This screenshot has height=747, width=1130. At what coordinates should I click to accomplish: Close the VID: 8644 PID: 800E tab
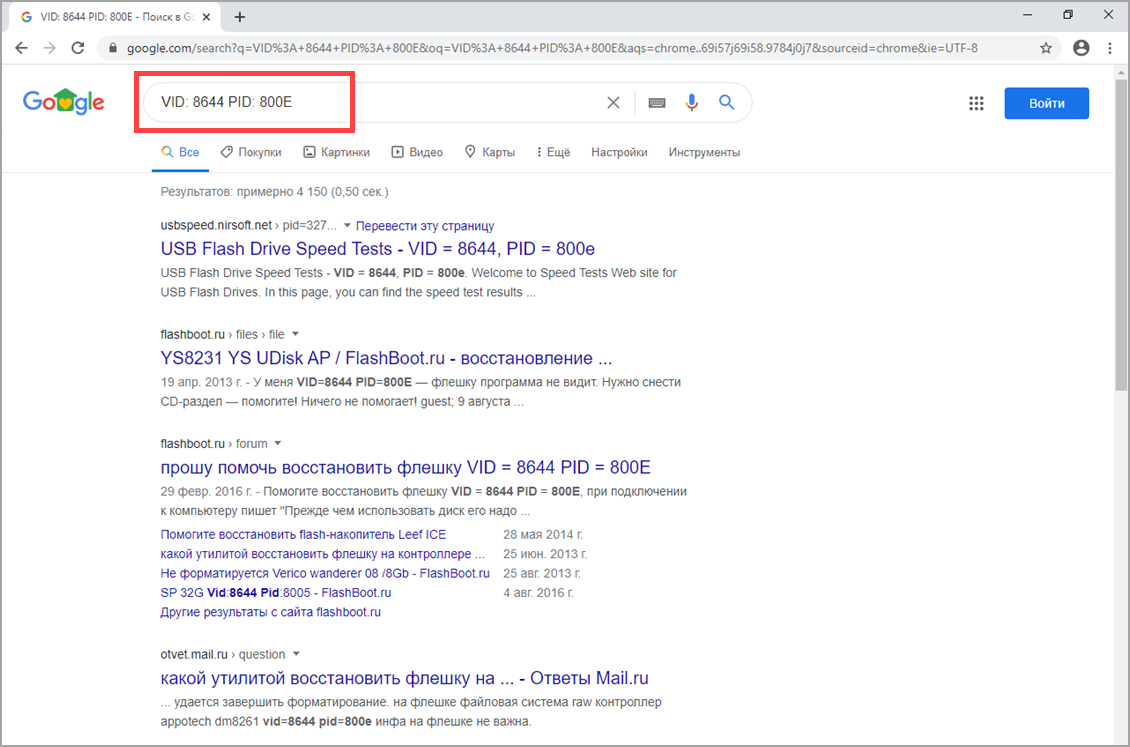pos(206,17)
